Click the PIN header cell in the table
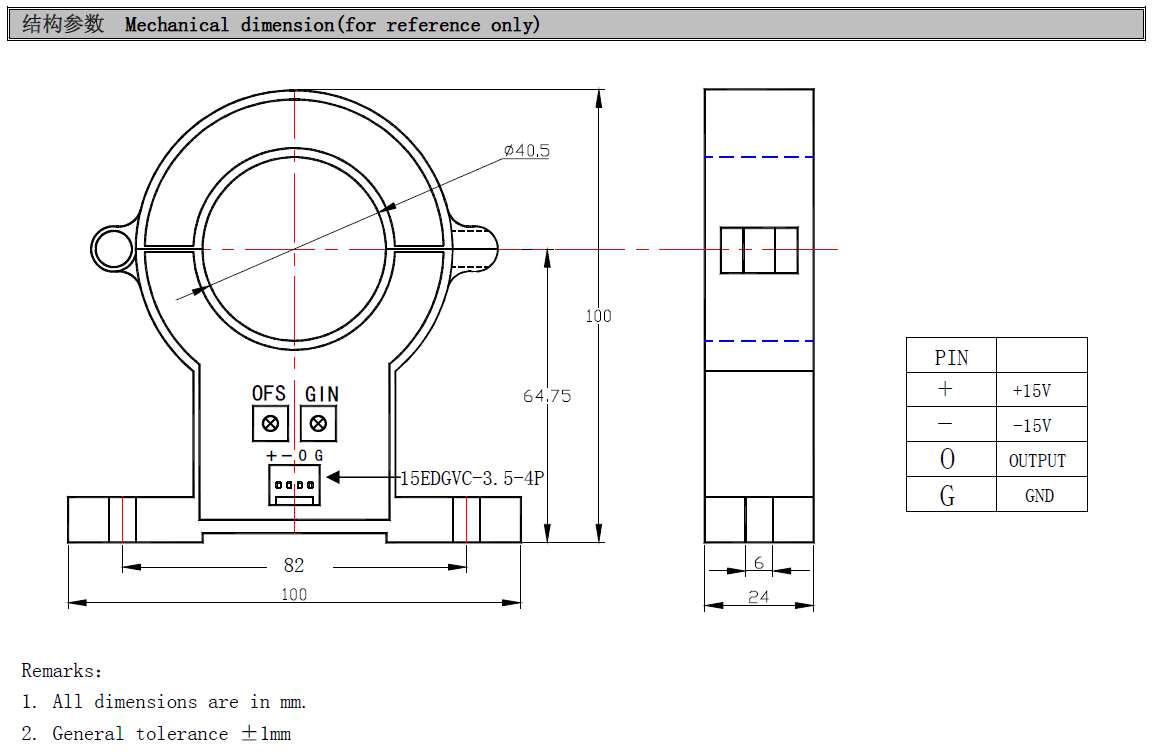 951,357
